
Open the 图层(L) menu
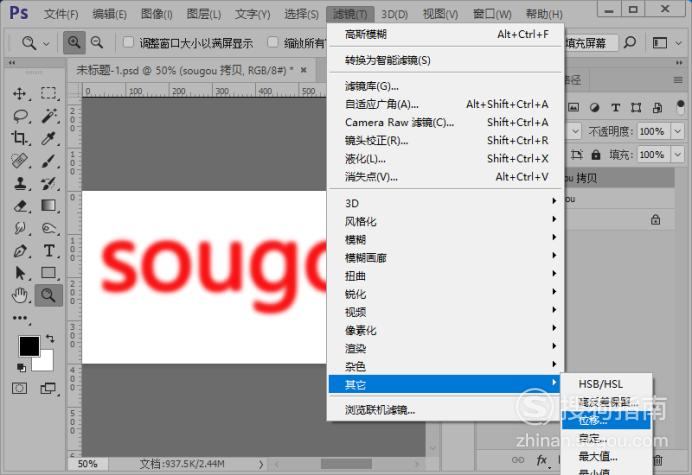203,14
